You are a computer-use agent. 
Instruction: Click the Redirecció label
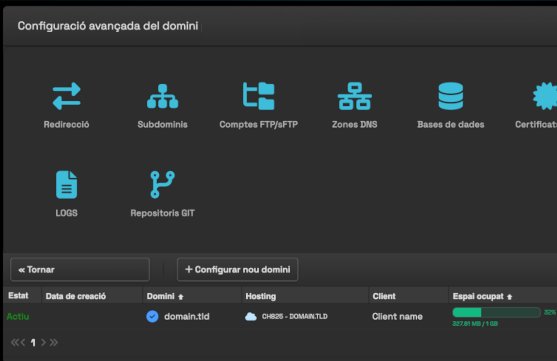tap(66, 124)
